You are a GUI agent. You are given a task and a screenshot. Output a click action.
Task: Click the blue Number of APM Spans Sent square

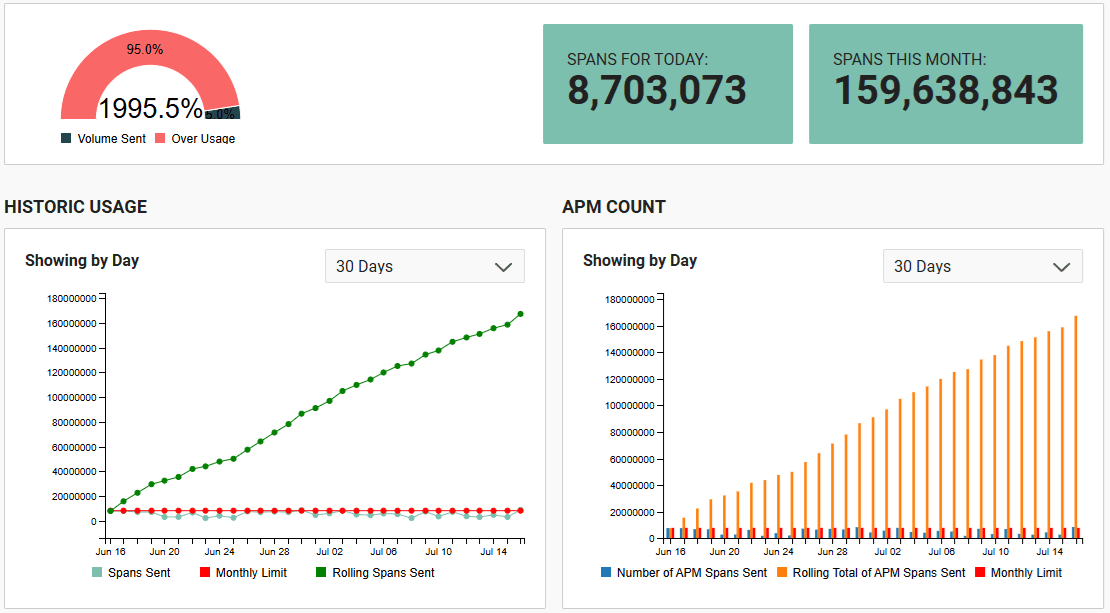[x=606, y=572]
